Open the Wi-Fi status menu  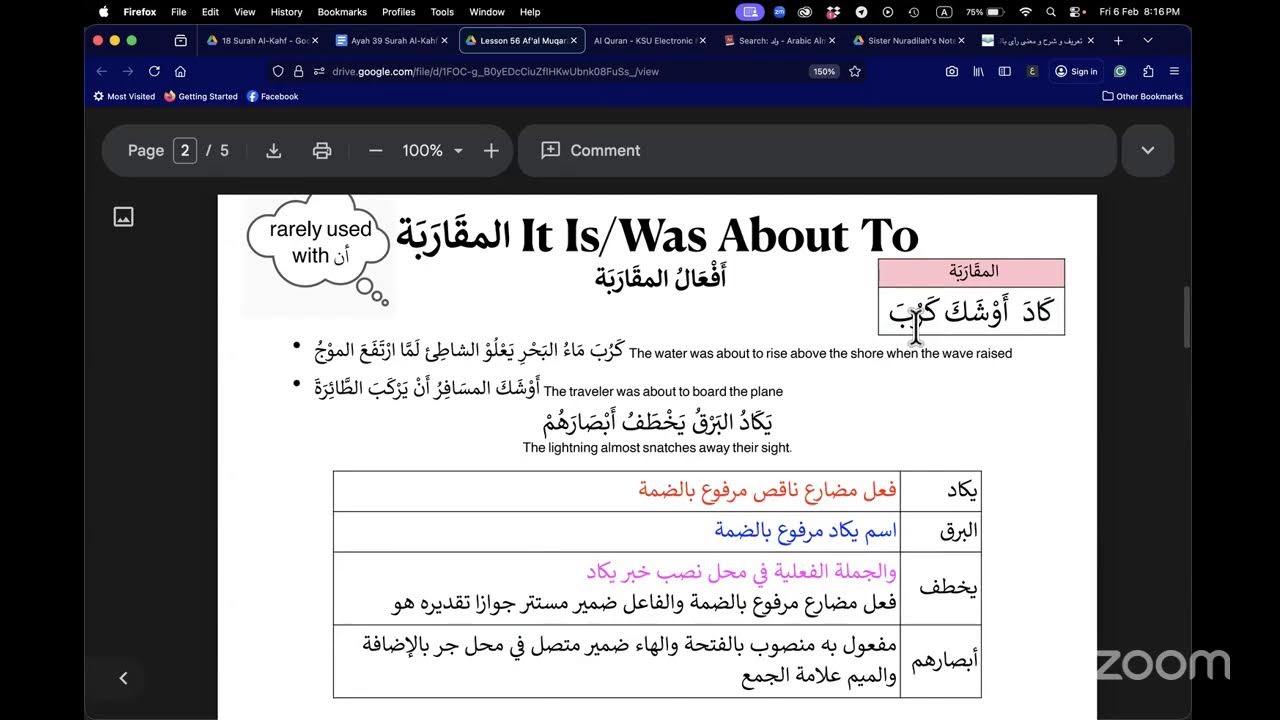click(x=1025, y=12)
